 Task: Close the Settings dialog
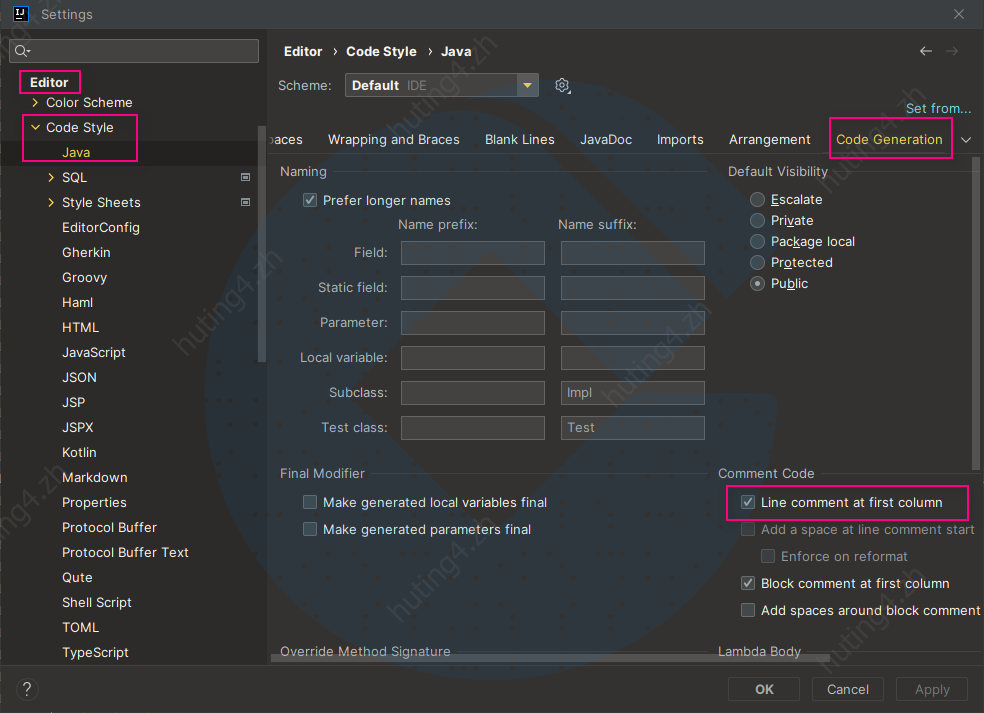point(958,14)
